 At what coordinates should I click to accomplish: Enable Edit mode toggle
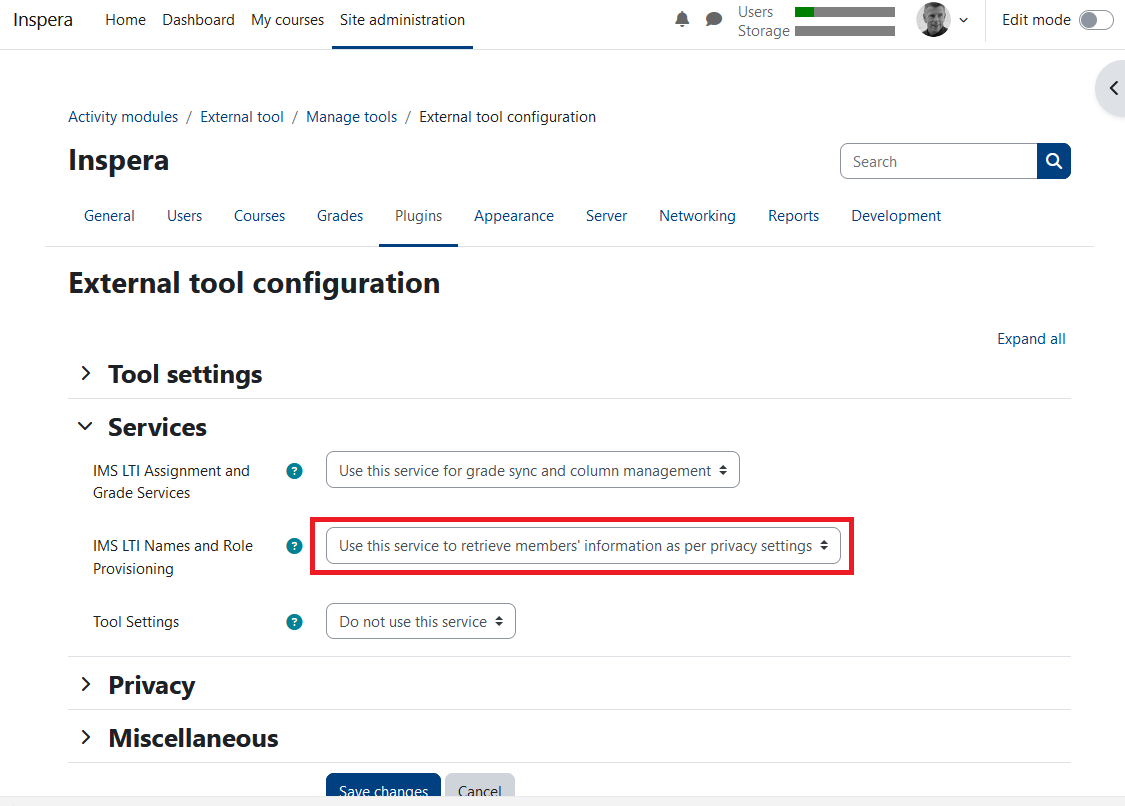click(x=1096, y=19)
